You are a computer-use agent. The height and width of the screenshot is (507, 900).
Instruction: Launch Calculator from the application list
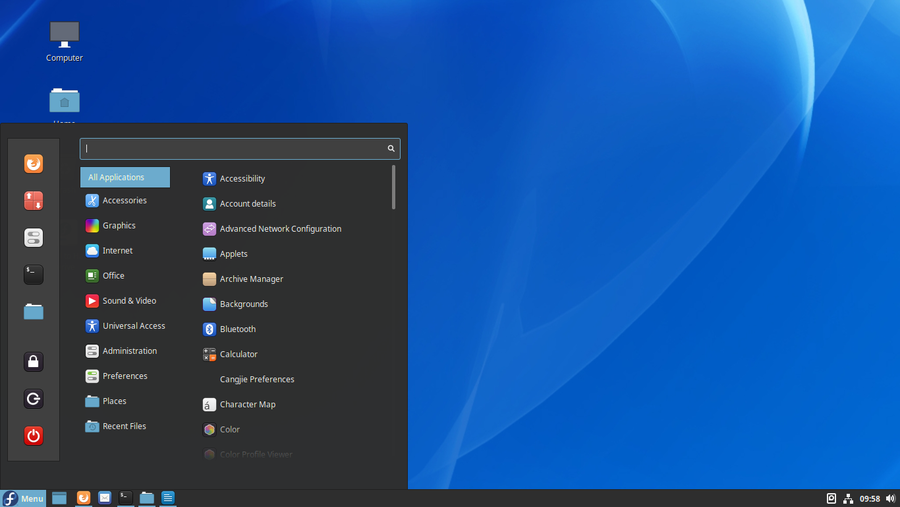[238, 354]
